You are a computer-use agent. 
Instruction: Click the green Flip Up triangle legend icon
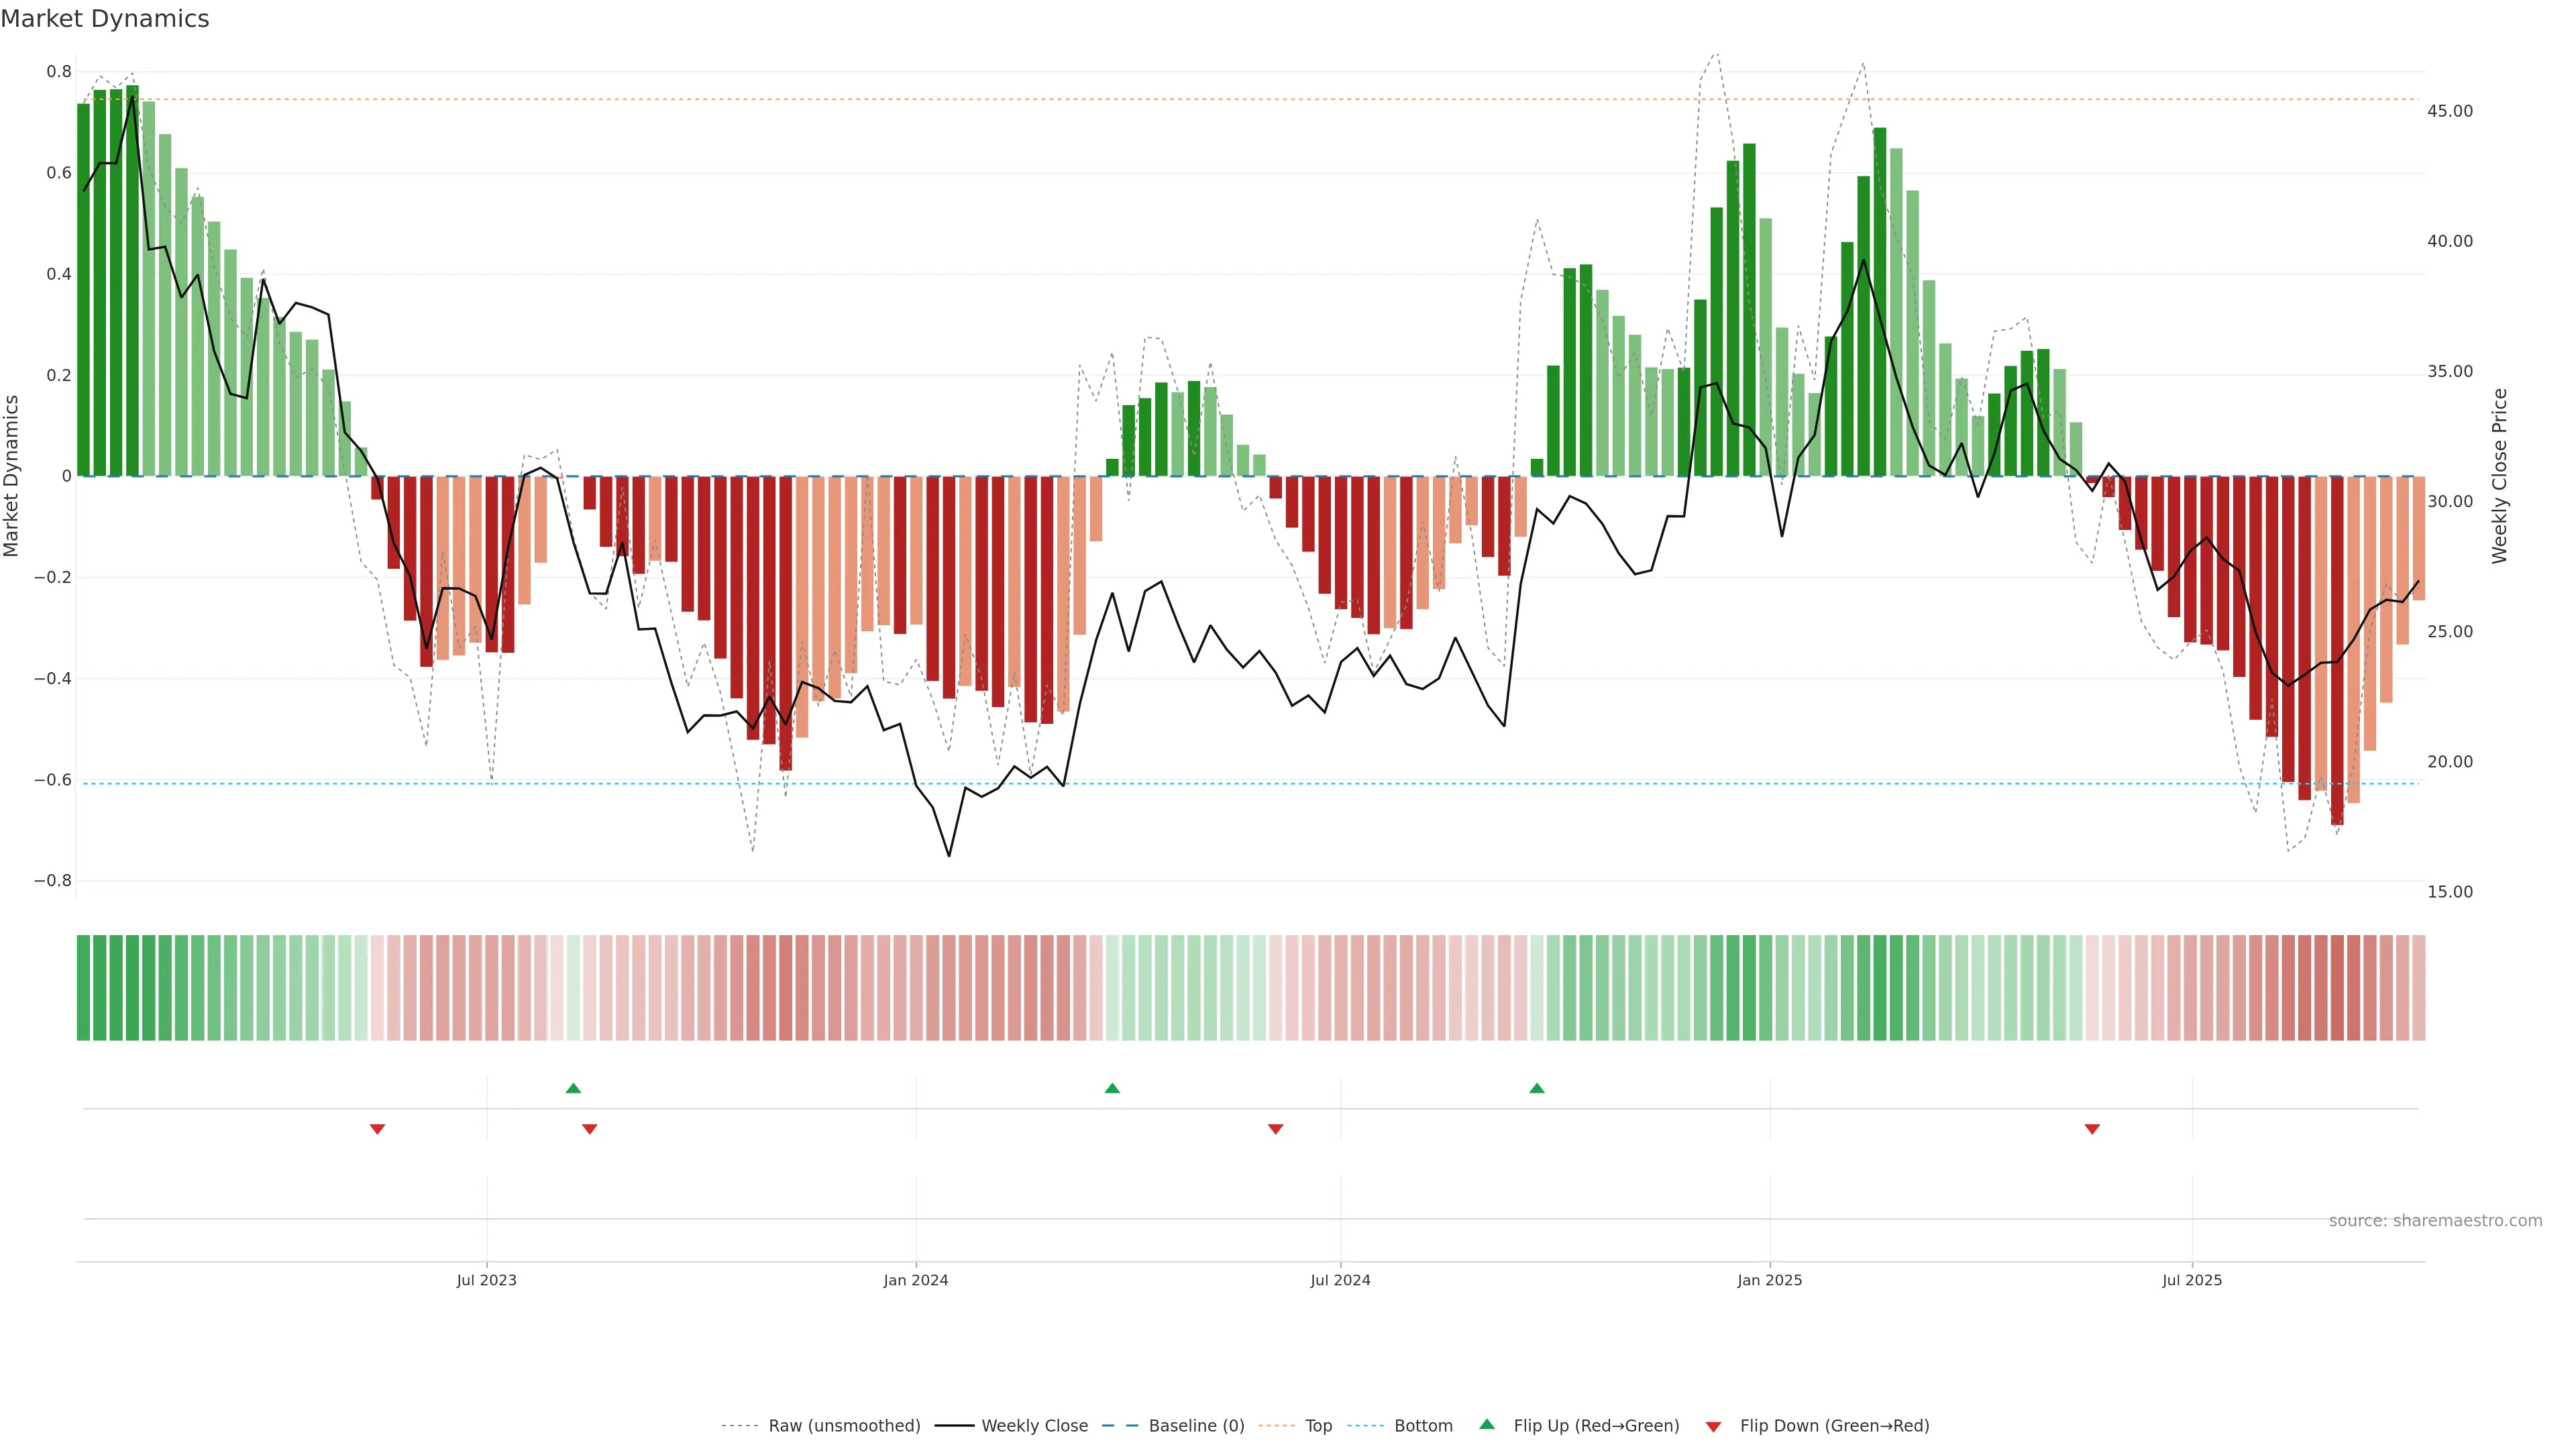tap(1487, 1424)
